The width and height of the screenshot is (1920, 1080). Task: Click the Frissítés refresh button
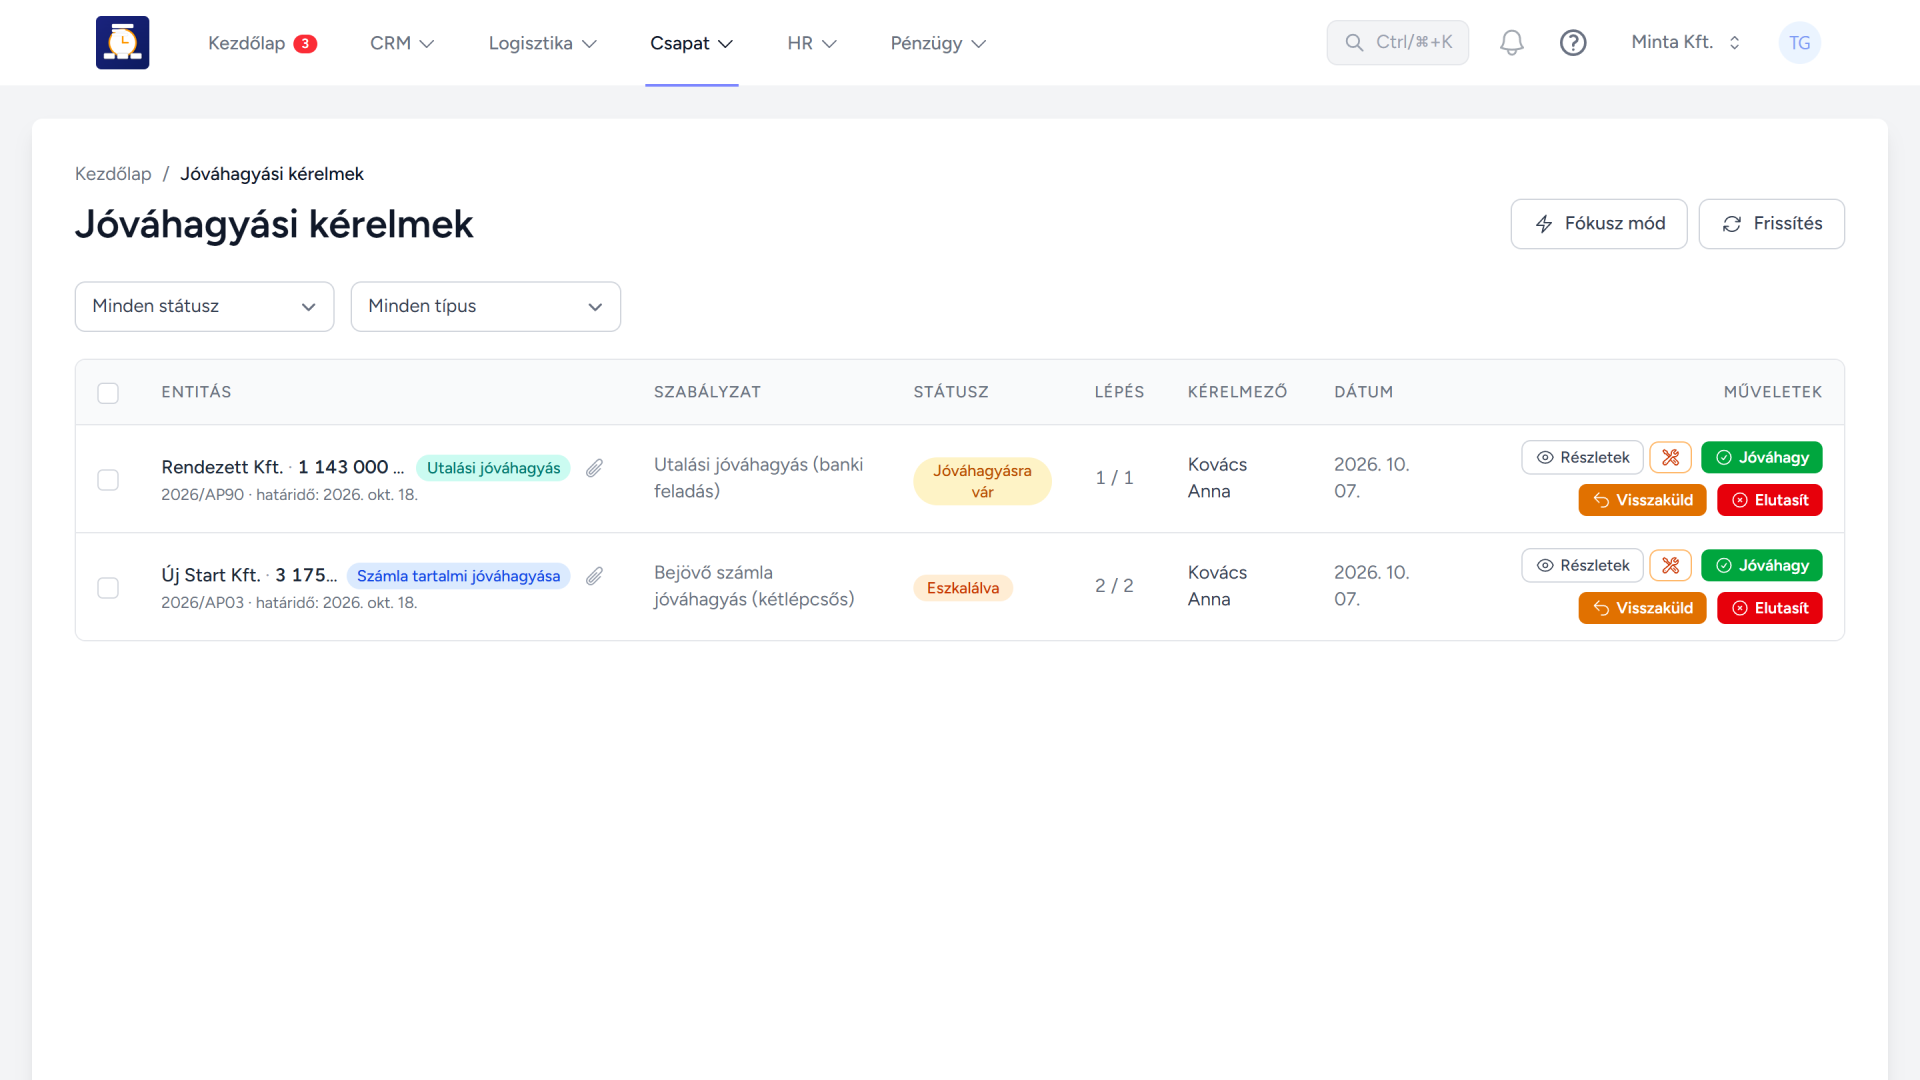click(1771, 224)
